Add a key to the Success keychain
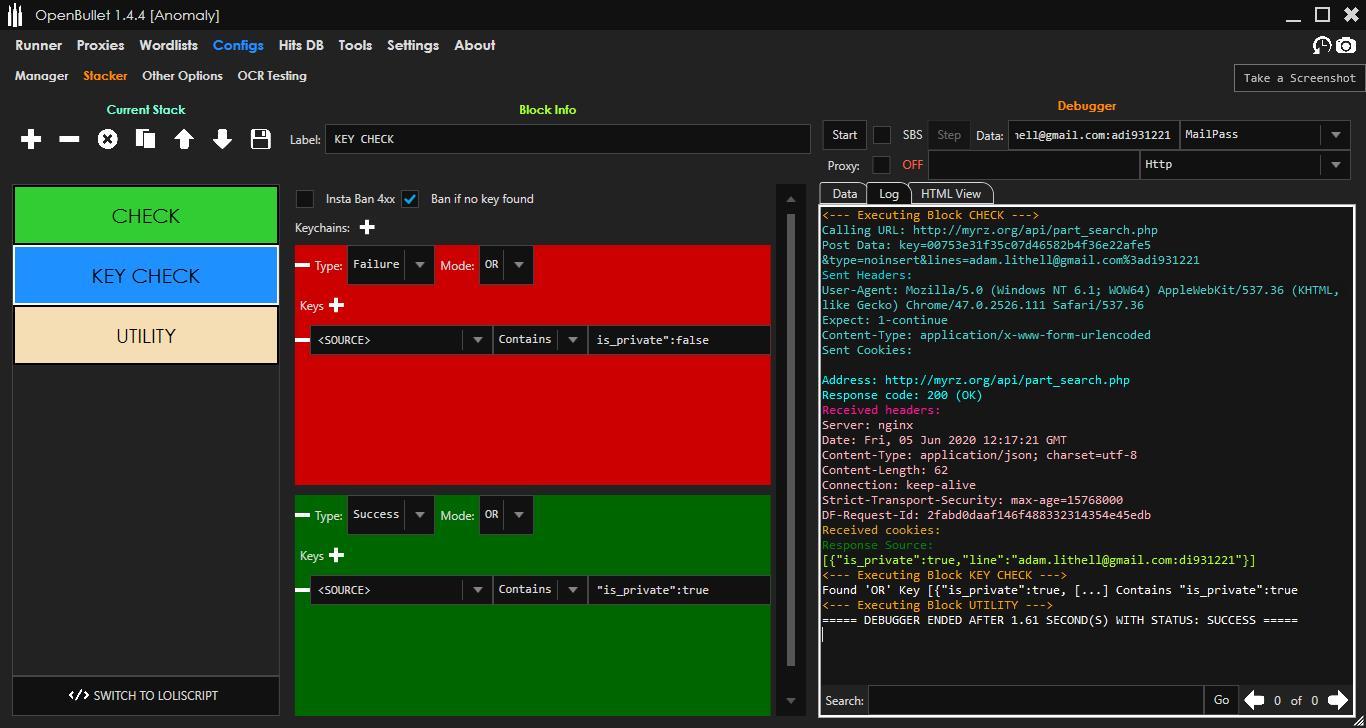This screenshot has width=1366, height=728. pyautogui.click(x=336, y=555)
